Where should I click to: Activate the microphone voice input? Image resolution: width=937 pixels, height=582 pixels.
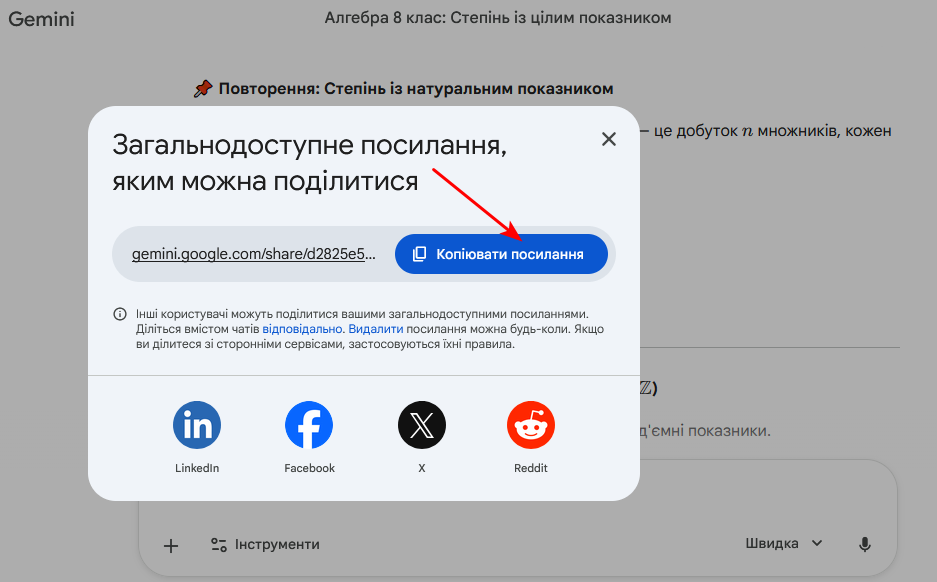click(865, 544)
